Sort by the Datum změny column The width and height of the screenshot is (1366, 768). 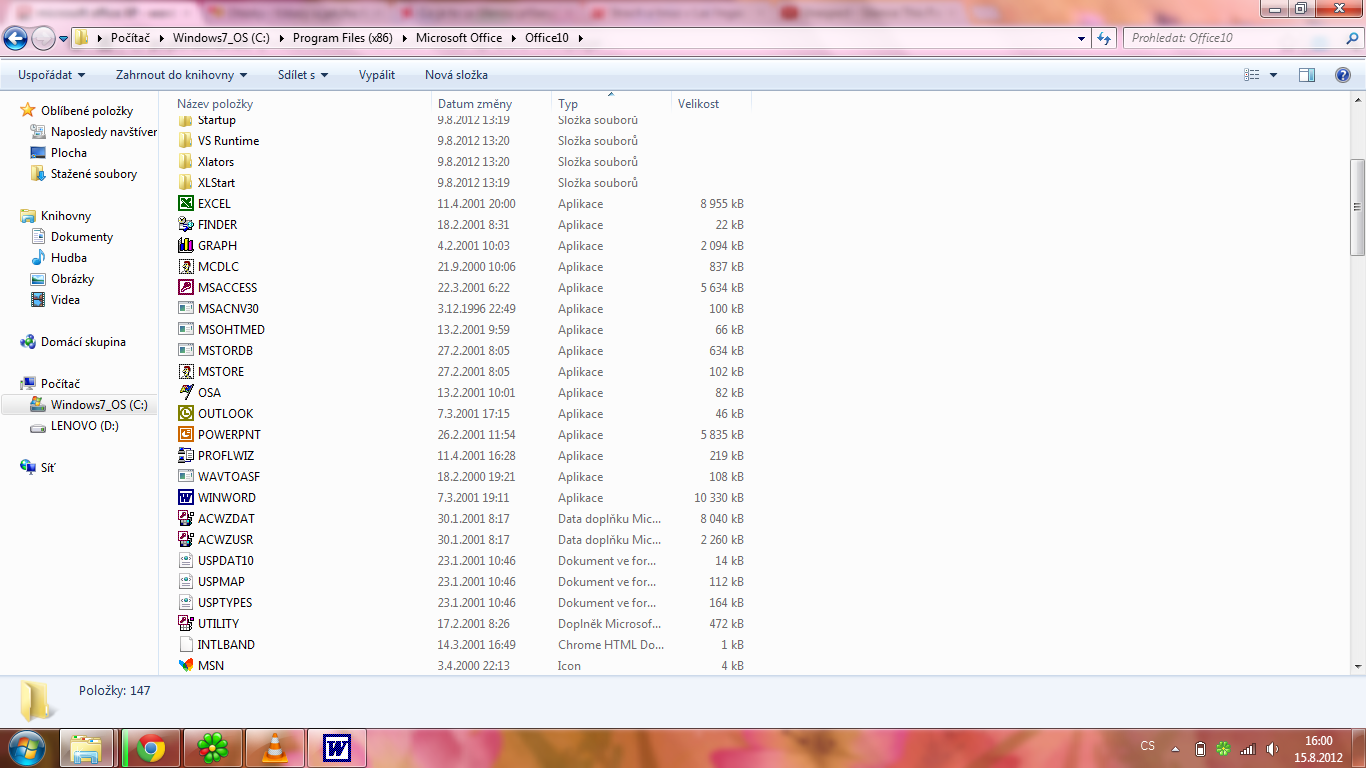(x=492, y=104)
